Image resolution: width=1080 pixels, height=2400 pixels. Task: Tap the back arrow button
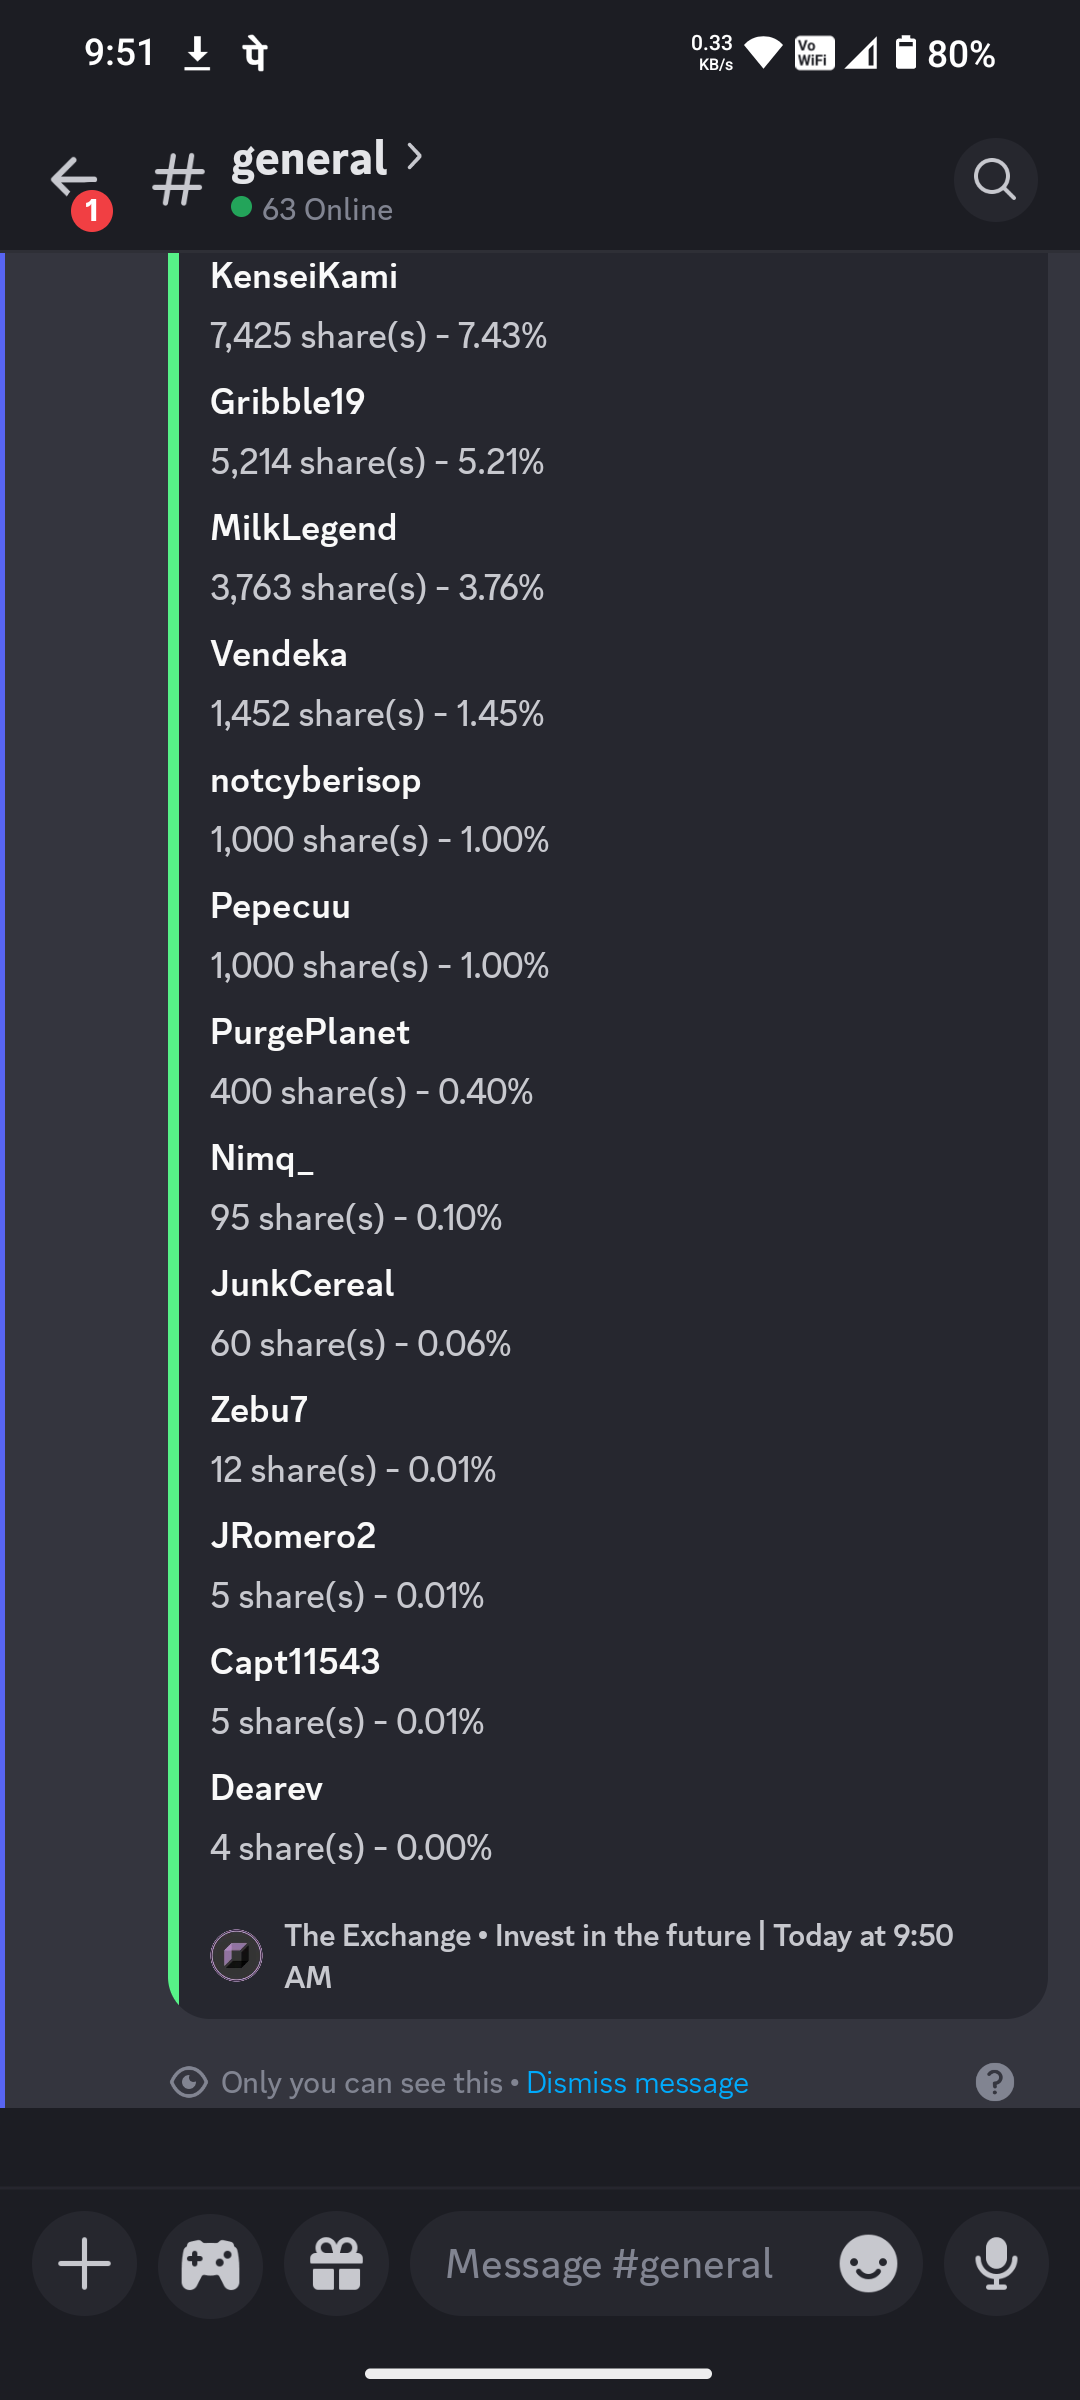click(x=75, y=180)
